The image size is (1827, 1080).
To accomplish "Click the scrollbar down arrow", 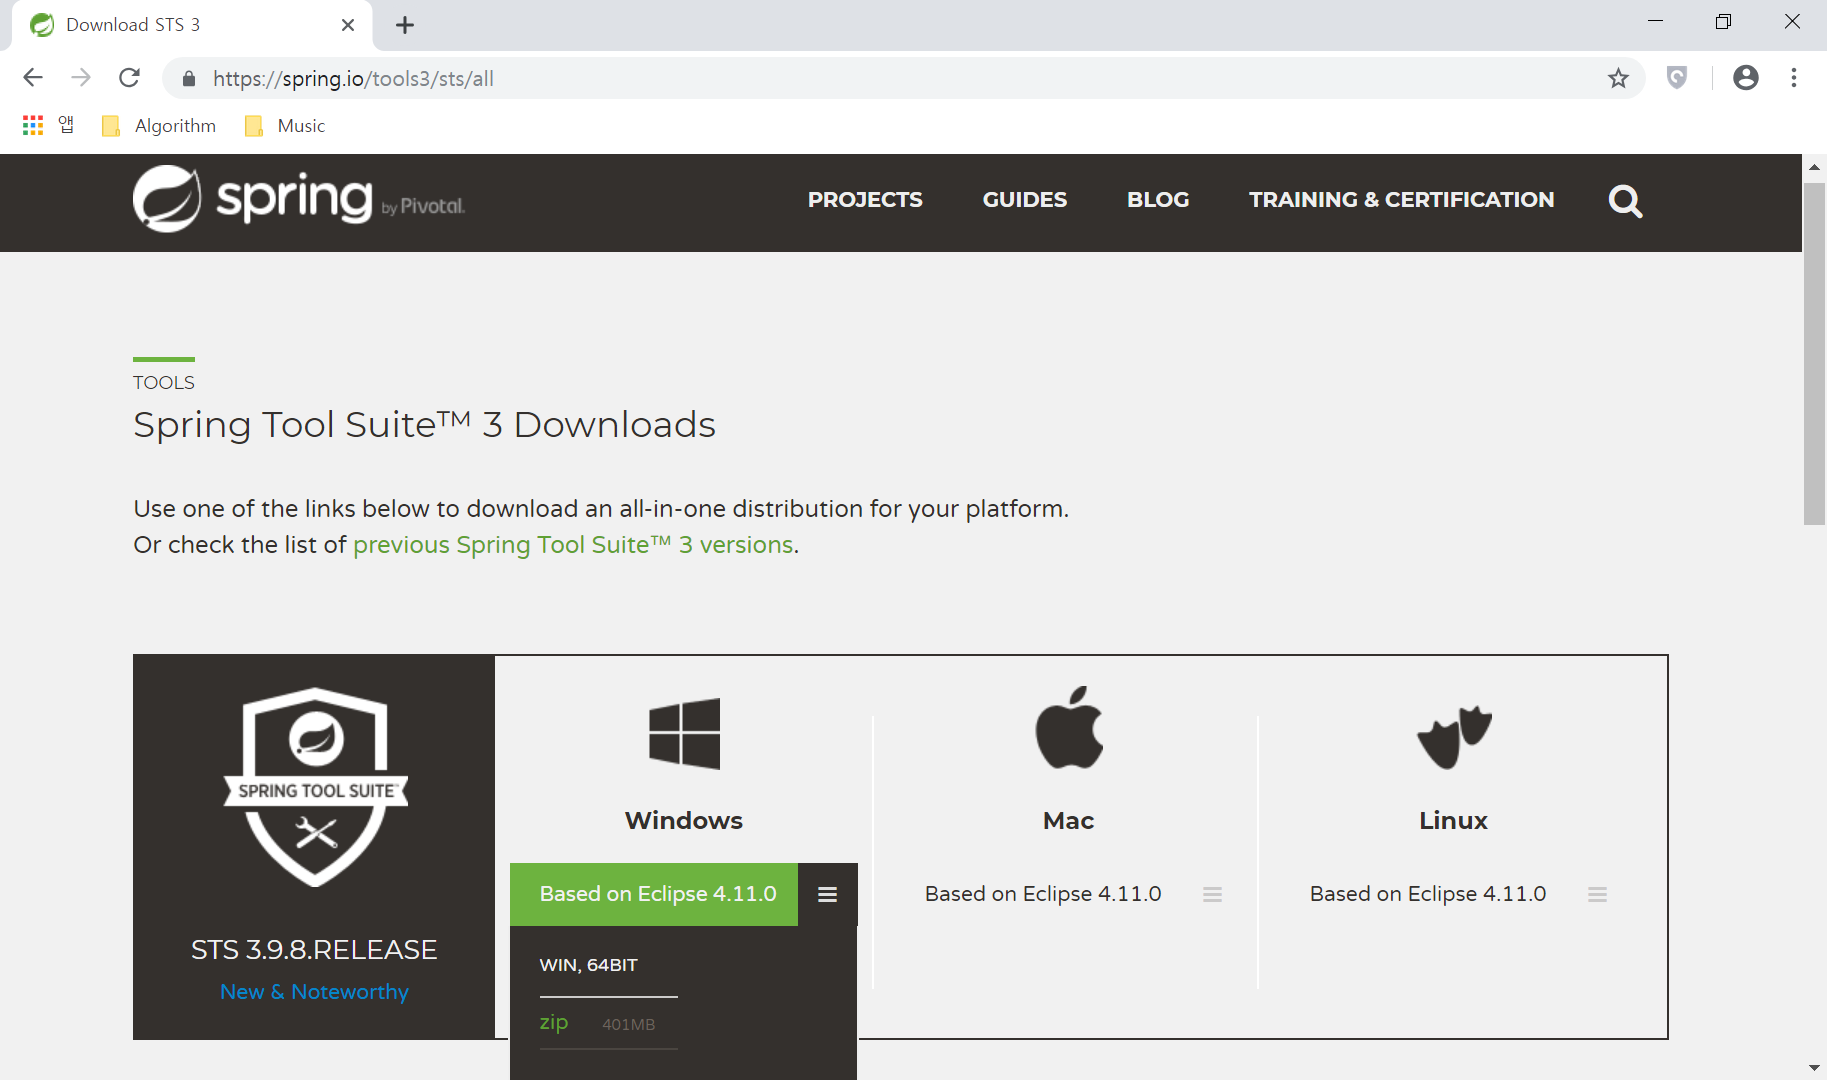I will pyautogui.click(x=1814, y=1068).
